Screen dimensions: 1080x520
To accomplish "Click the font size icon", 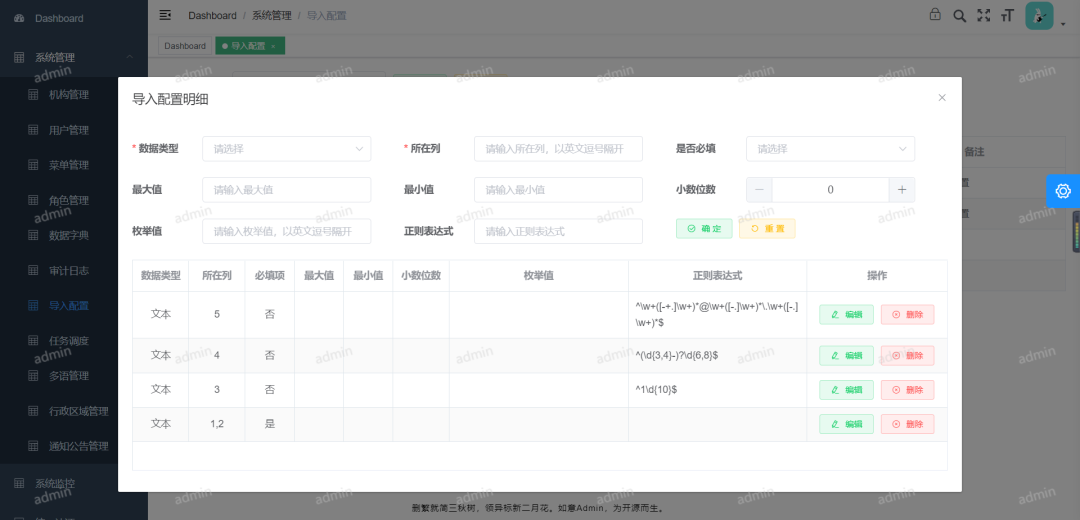I will [x=1007, y=15].
